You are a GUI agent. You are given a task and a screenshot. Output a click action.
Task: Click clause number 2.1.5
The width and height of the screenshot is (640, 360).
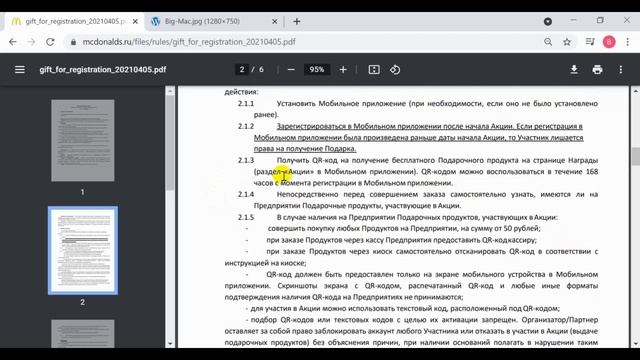[x=246, y=217]
